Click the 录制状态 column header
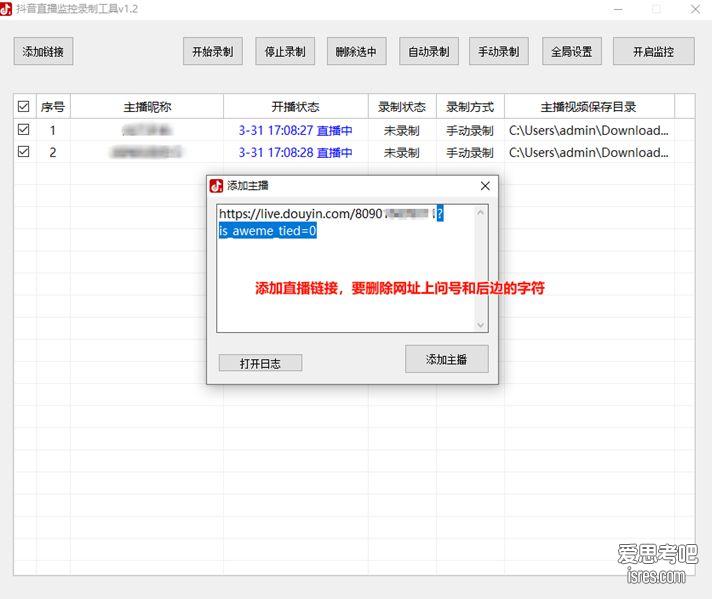This screenshot has height=599, width=712. pos(402,107)
